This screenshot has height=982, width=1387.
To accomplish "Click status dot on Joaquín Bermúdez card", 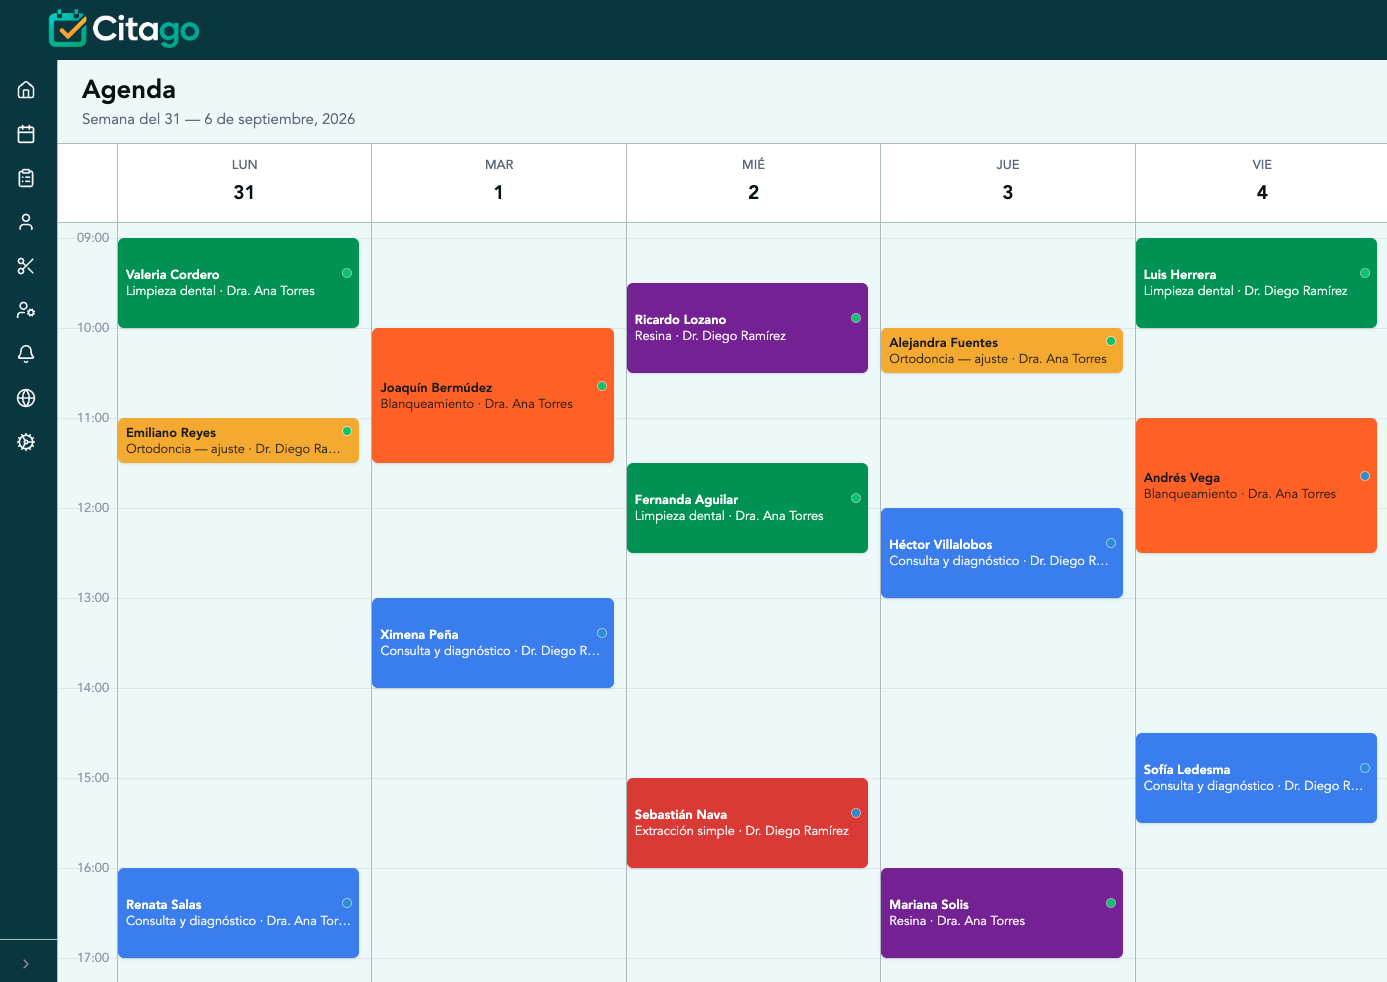I will [602, 386].
